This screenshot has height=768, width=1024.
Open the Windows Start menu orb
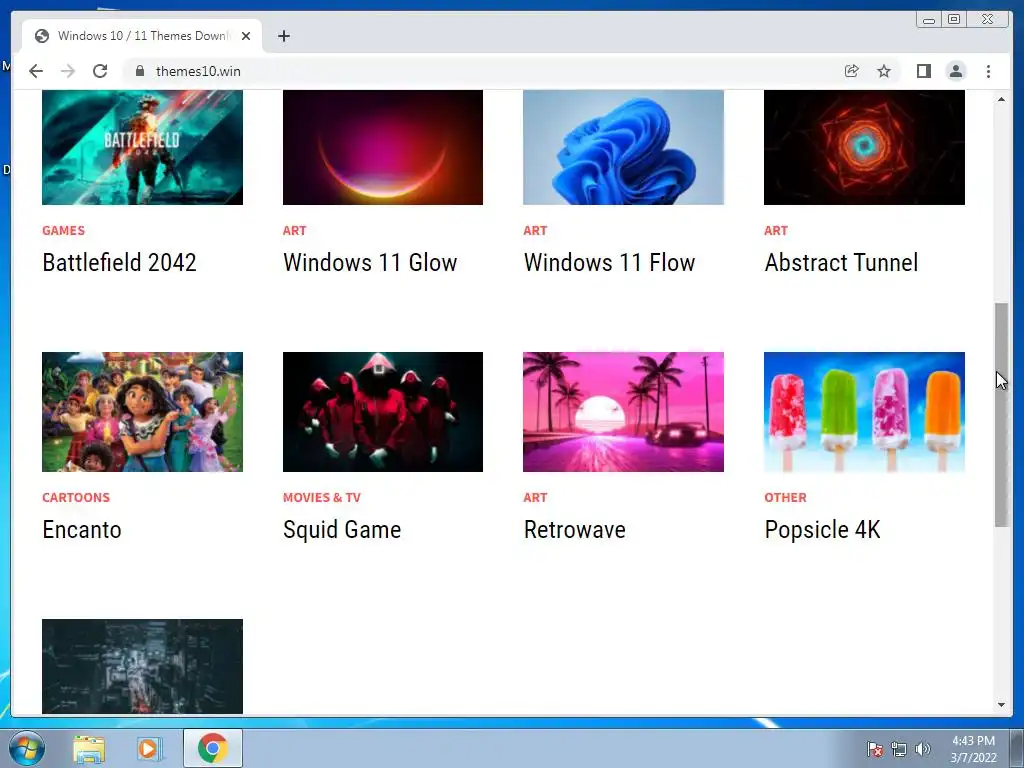(x=27, y=748)
